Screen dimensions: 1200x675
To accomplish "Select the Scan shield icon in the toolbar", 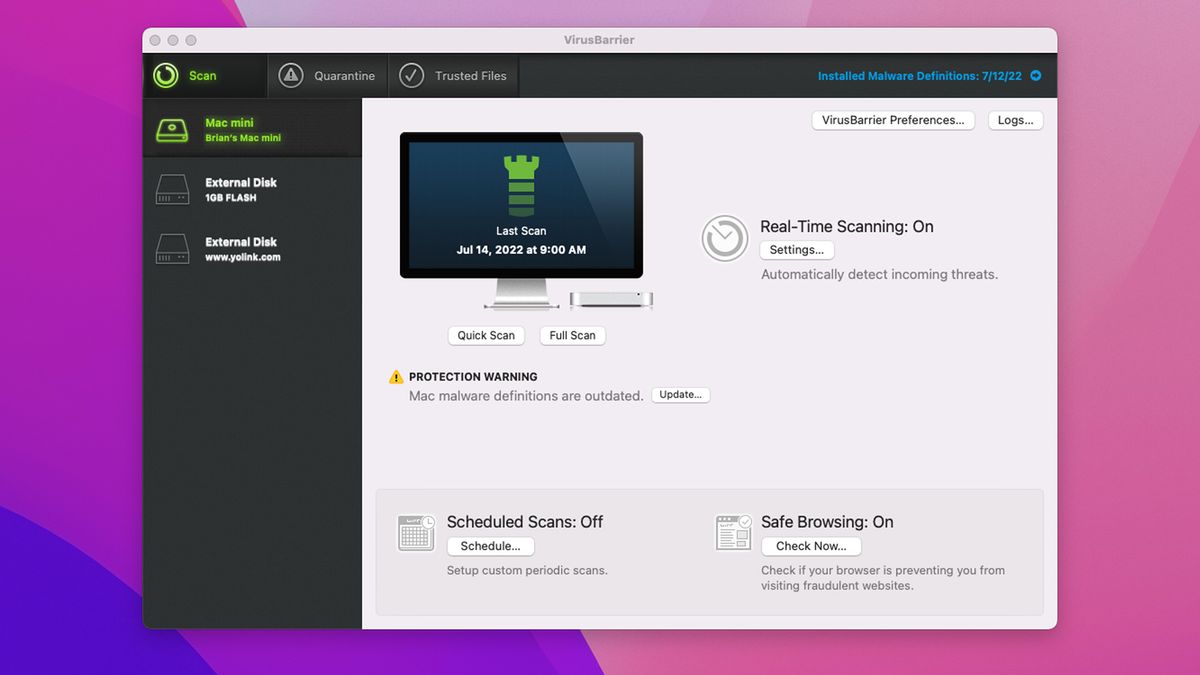I will tap(164, 75).
